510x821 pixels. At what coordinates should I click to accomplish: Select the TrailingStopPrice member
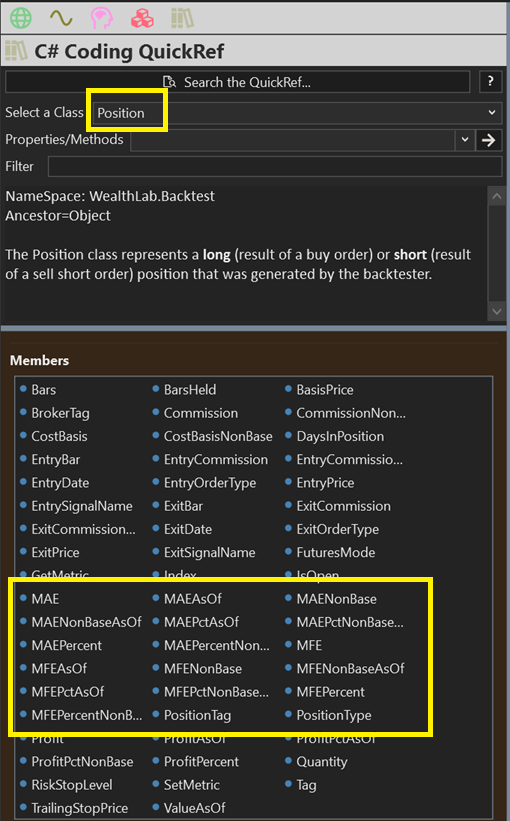pos(74,808)
